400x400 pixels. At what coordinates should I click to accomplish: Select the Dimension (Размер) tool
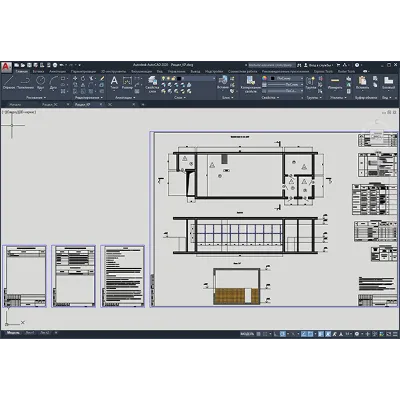pyautogui.click(x=127, y=83)
